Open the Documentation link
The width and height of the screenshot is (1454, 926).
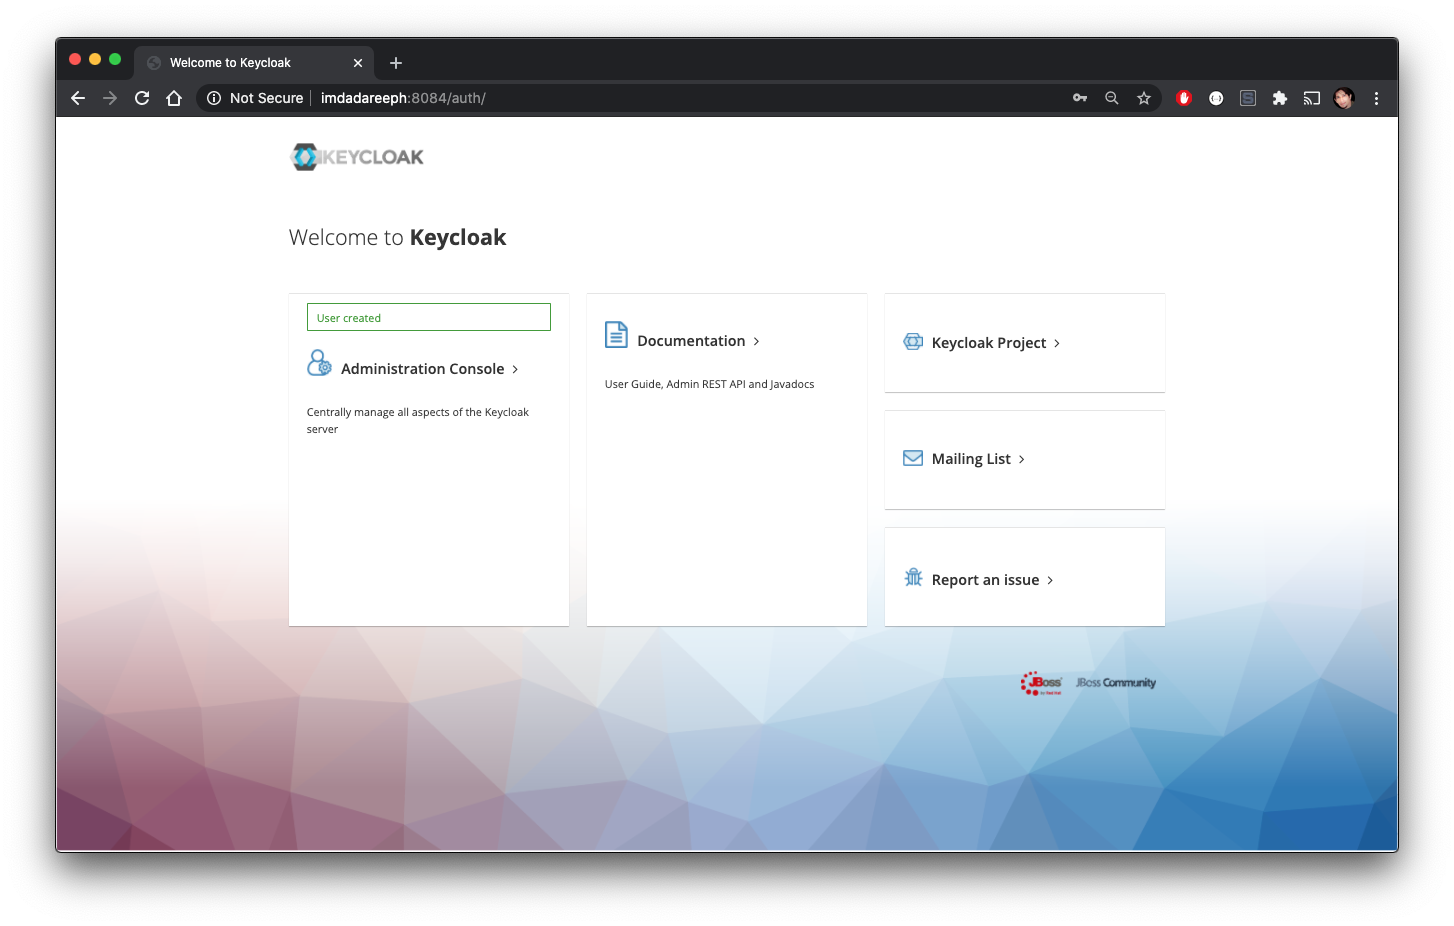[691, 341]
